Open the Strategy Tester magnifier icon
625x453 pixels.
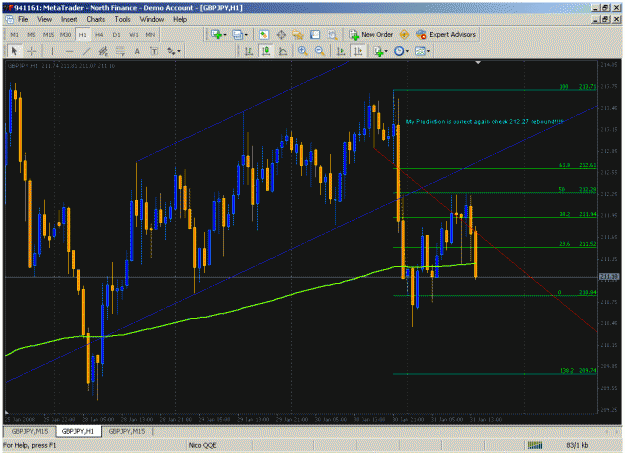tap(332, 35)
